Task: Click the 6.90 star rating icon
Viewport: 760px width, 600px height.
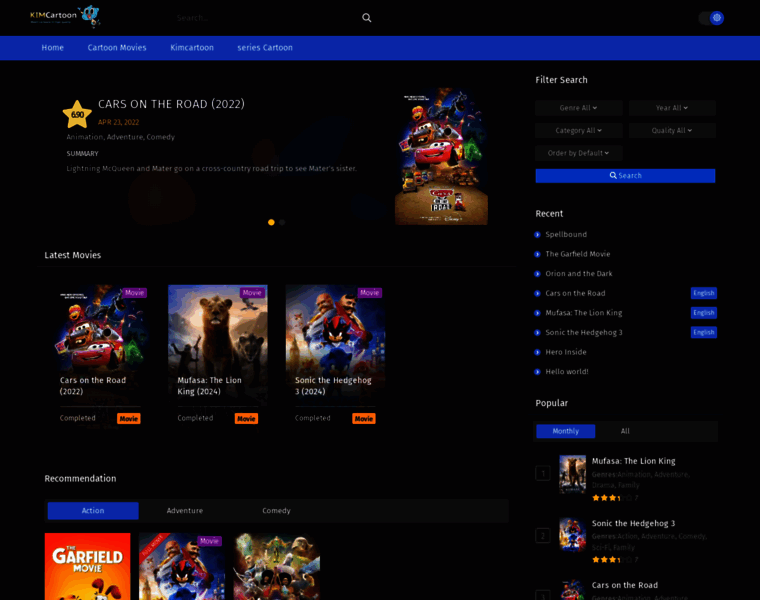Action: (x=77, y=114)
